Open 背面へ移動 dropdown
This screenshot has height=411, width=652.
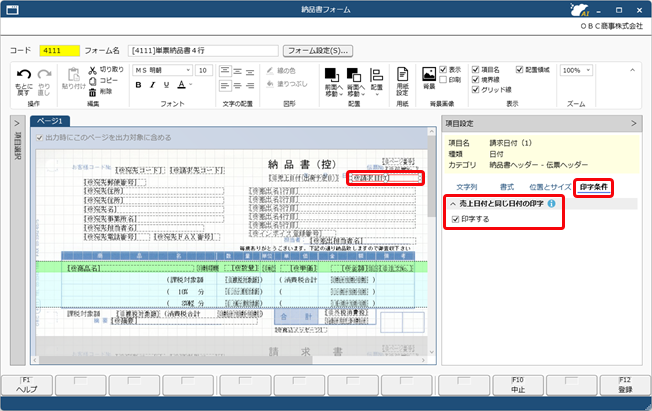(363, 94)
